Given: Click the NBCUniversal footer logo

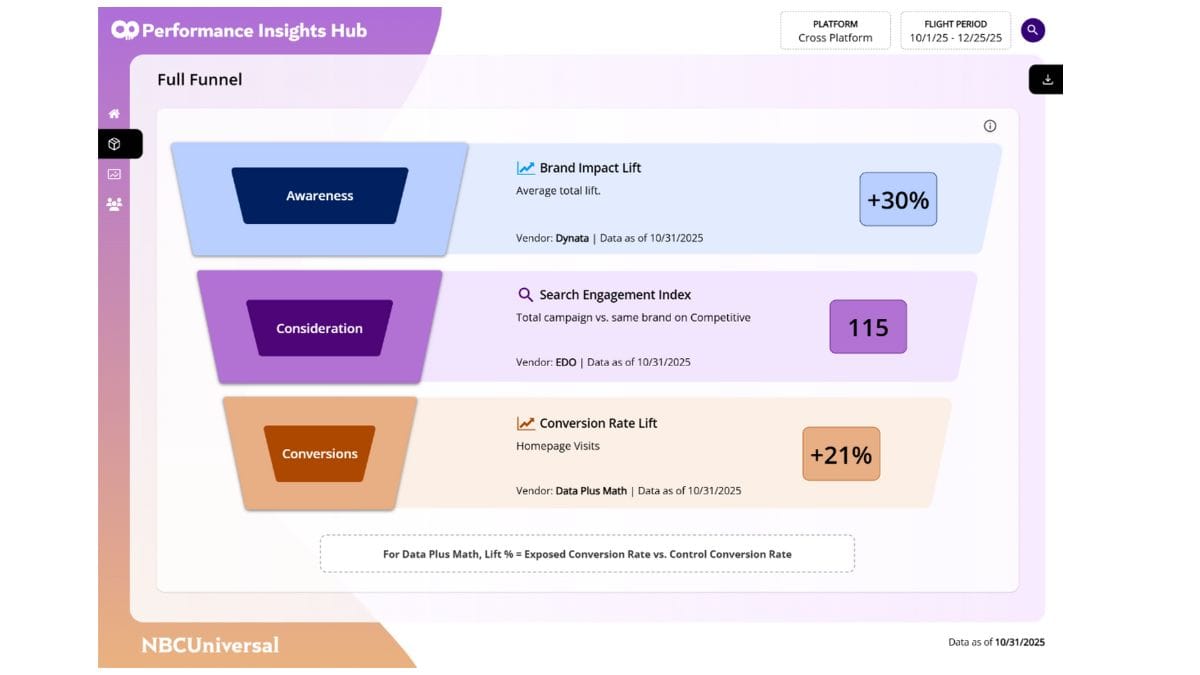Looking at the screenshot, I should pos(210,645).
